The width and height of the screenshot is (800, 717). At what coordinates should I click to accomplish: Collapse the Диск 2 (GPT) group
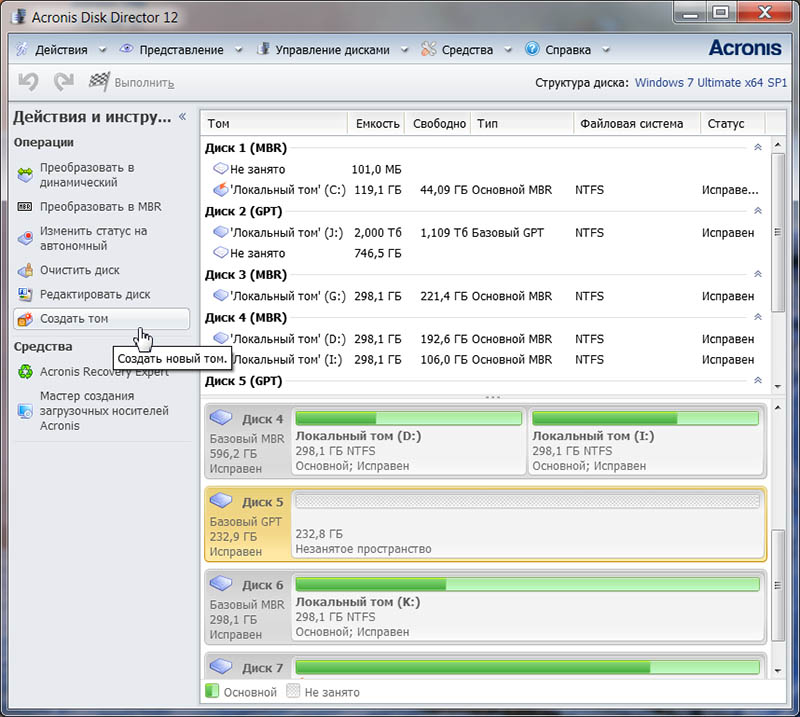pyautogui.click(x=758, y=211)
